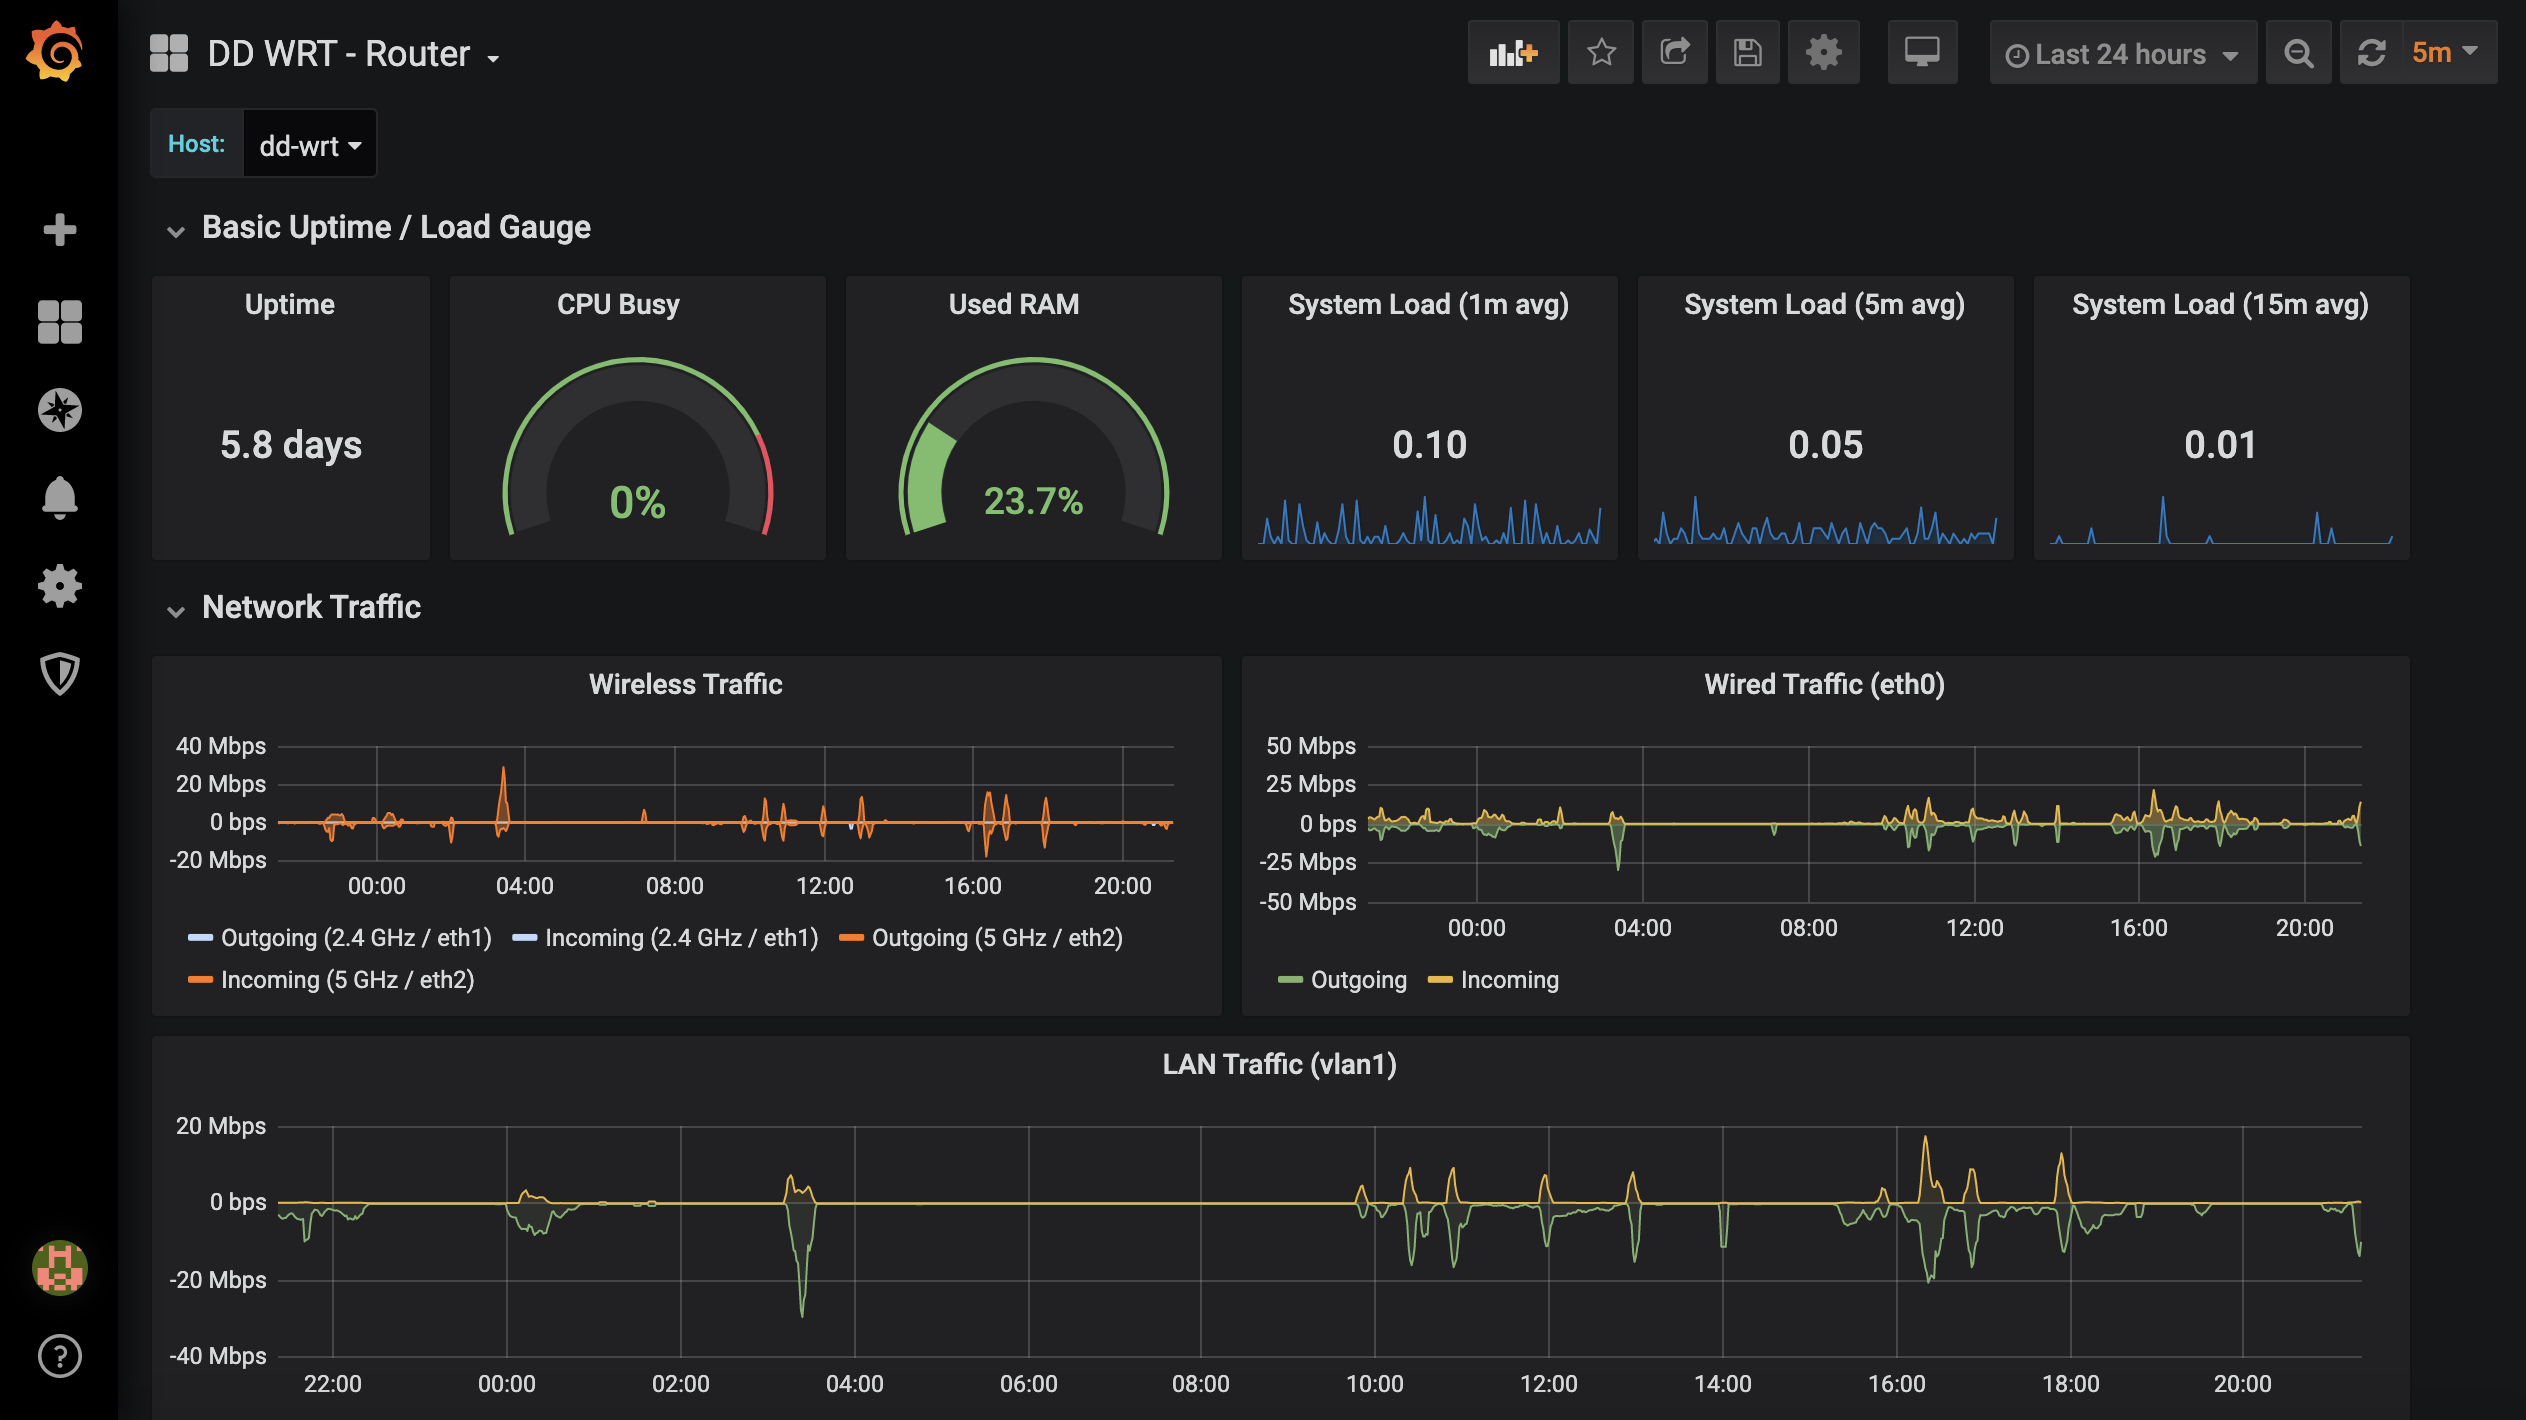Open the Explore compass in sidebar
Viewport: 2526px width, 1420px height.
pyautogui.click(x=59, y=410)
